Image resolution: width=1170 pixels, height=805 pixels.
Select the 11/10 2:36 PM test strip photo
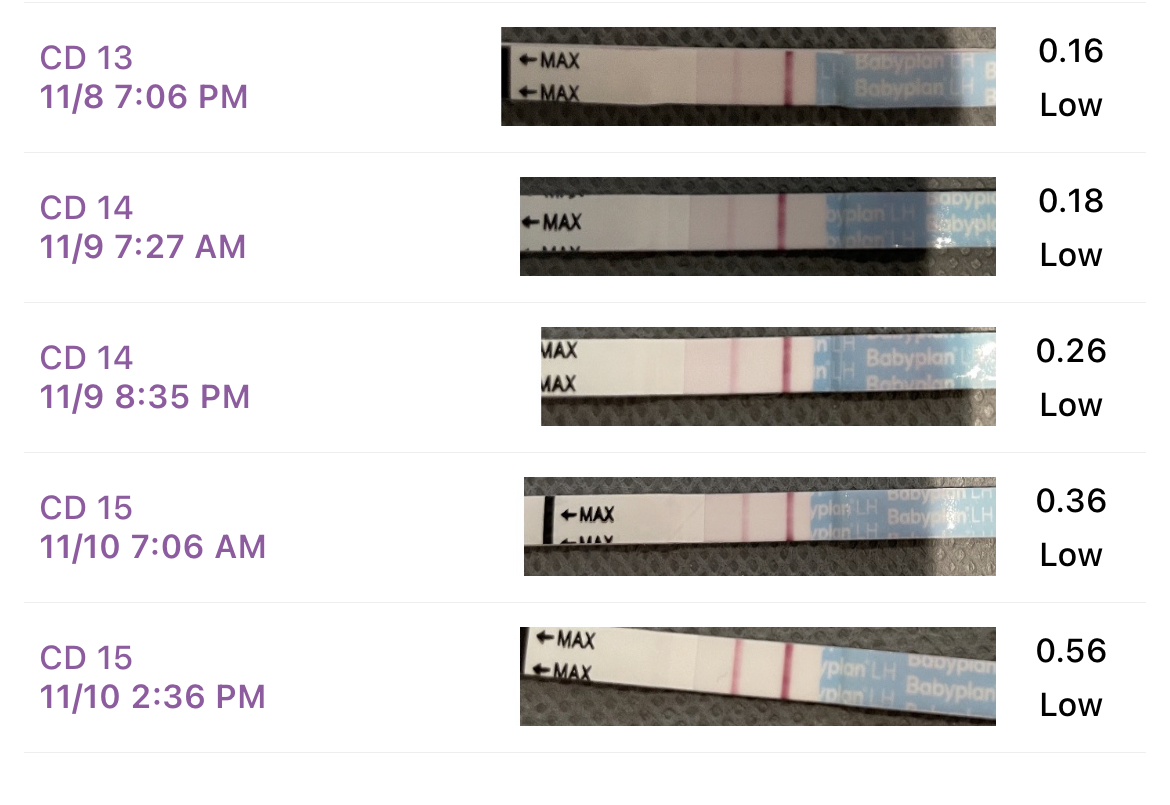[757, 676]
